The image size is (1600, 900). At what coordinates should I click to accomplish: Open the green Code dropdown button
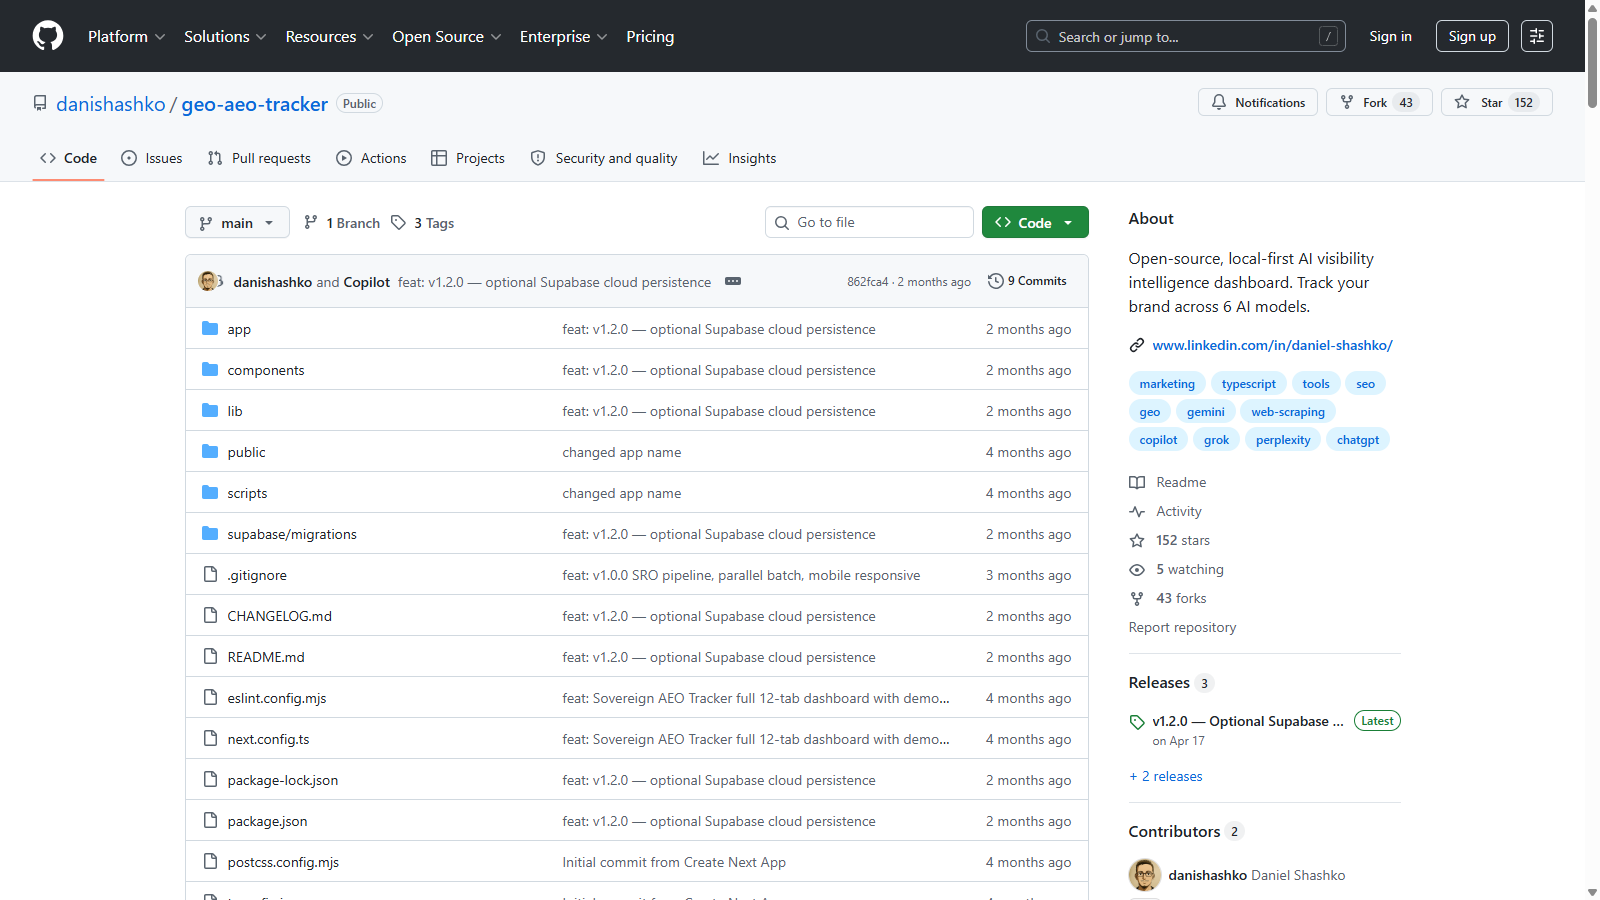click(x=1035, y=222)
